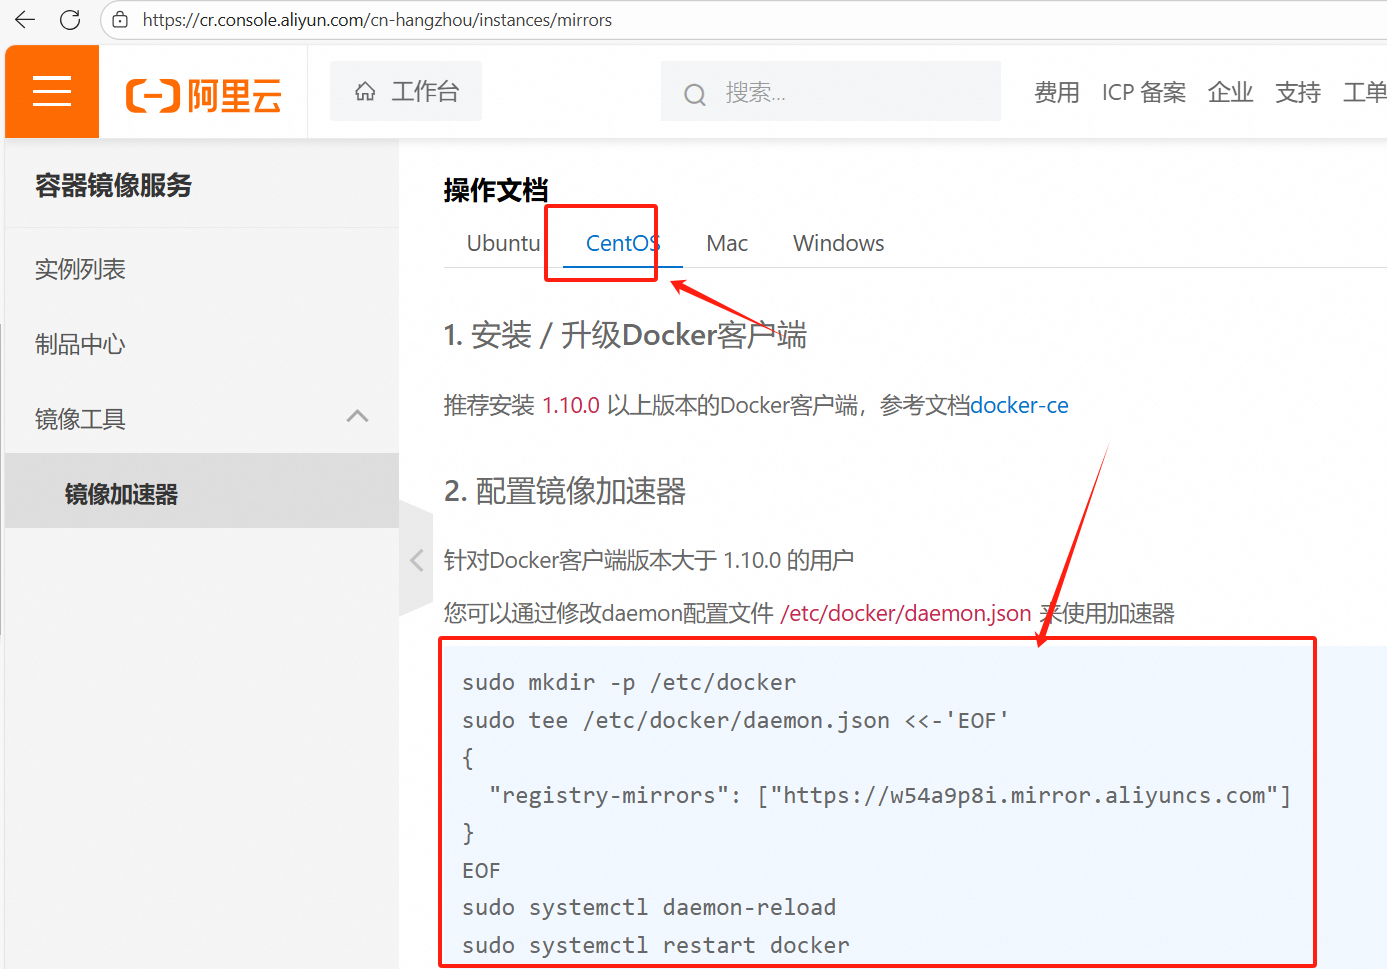The image size is (1387, 969).
Task: Switch to the Ubuntu tab
Action: pyautogui.click(x=503, y=243)
